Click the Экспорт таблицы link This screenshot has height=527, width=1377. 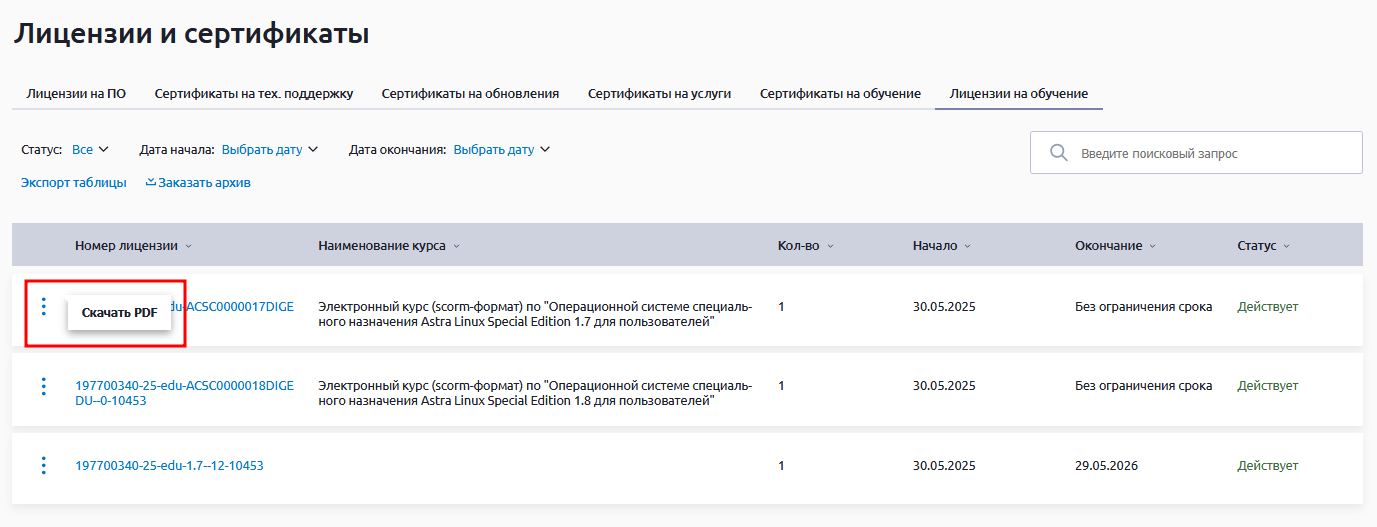point(74,182)
